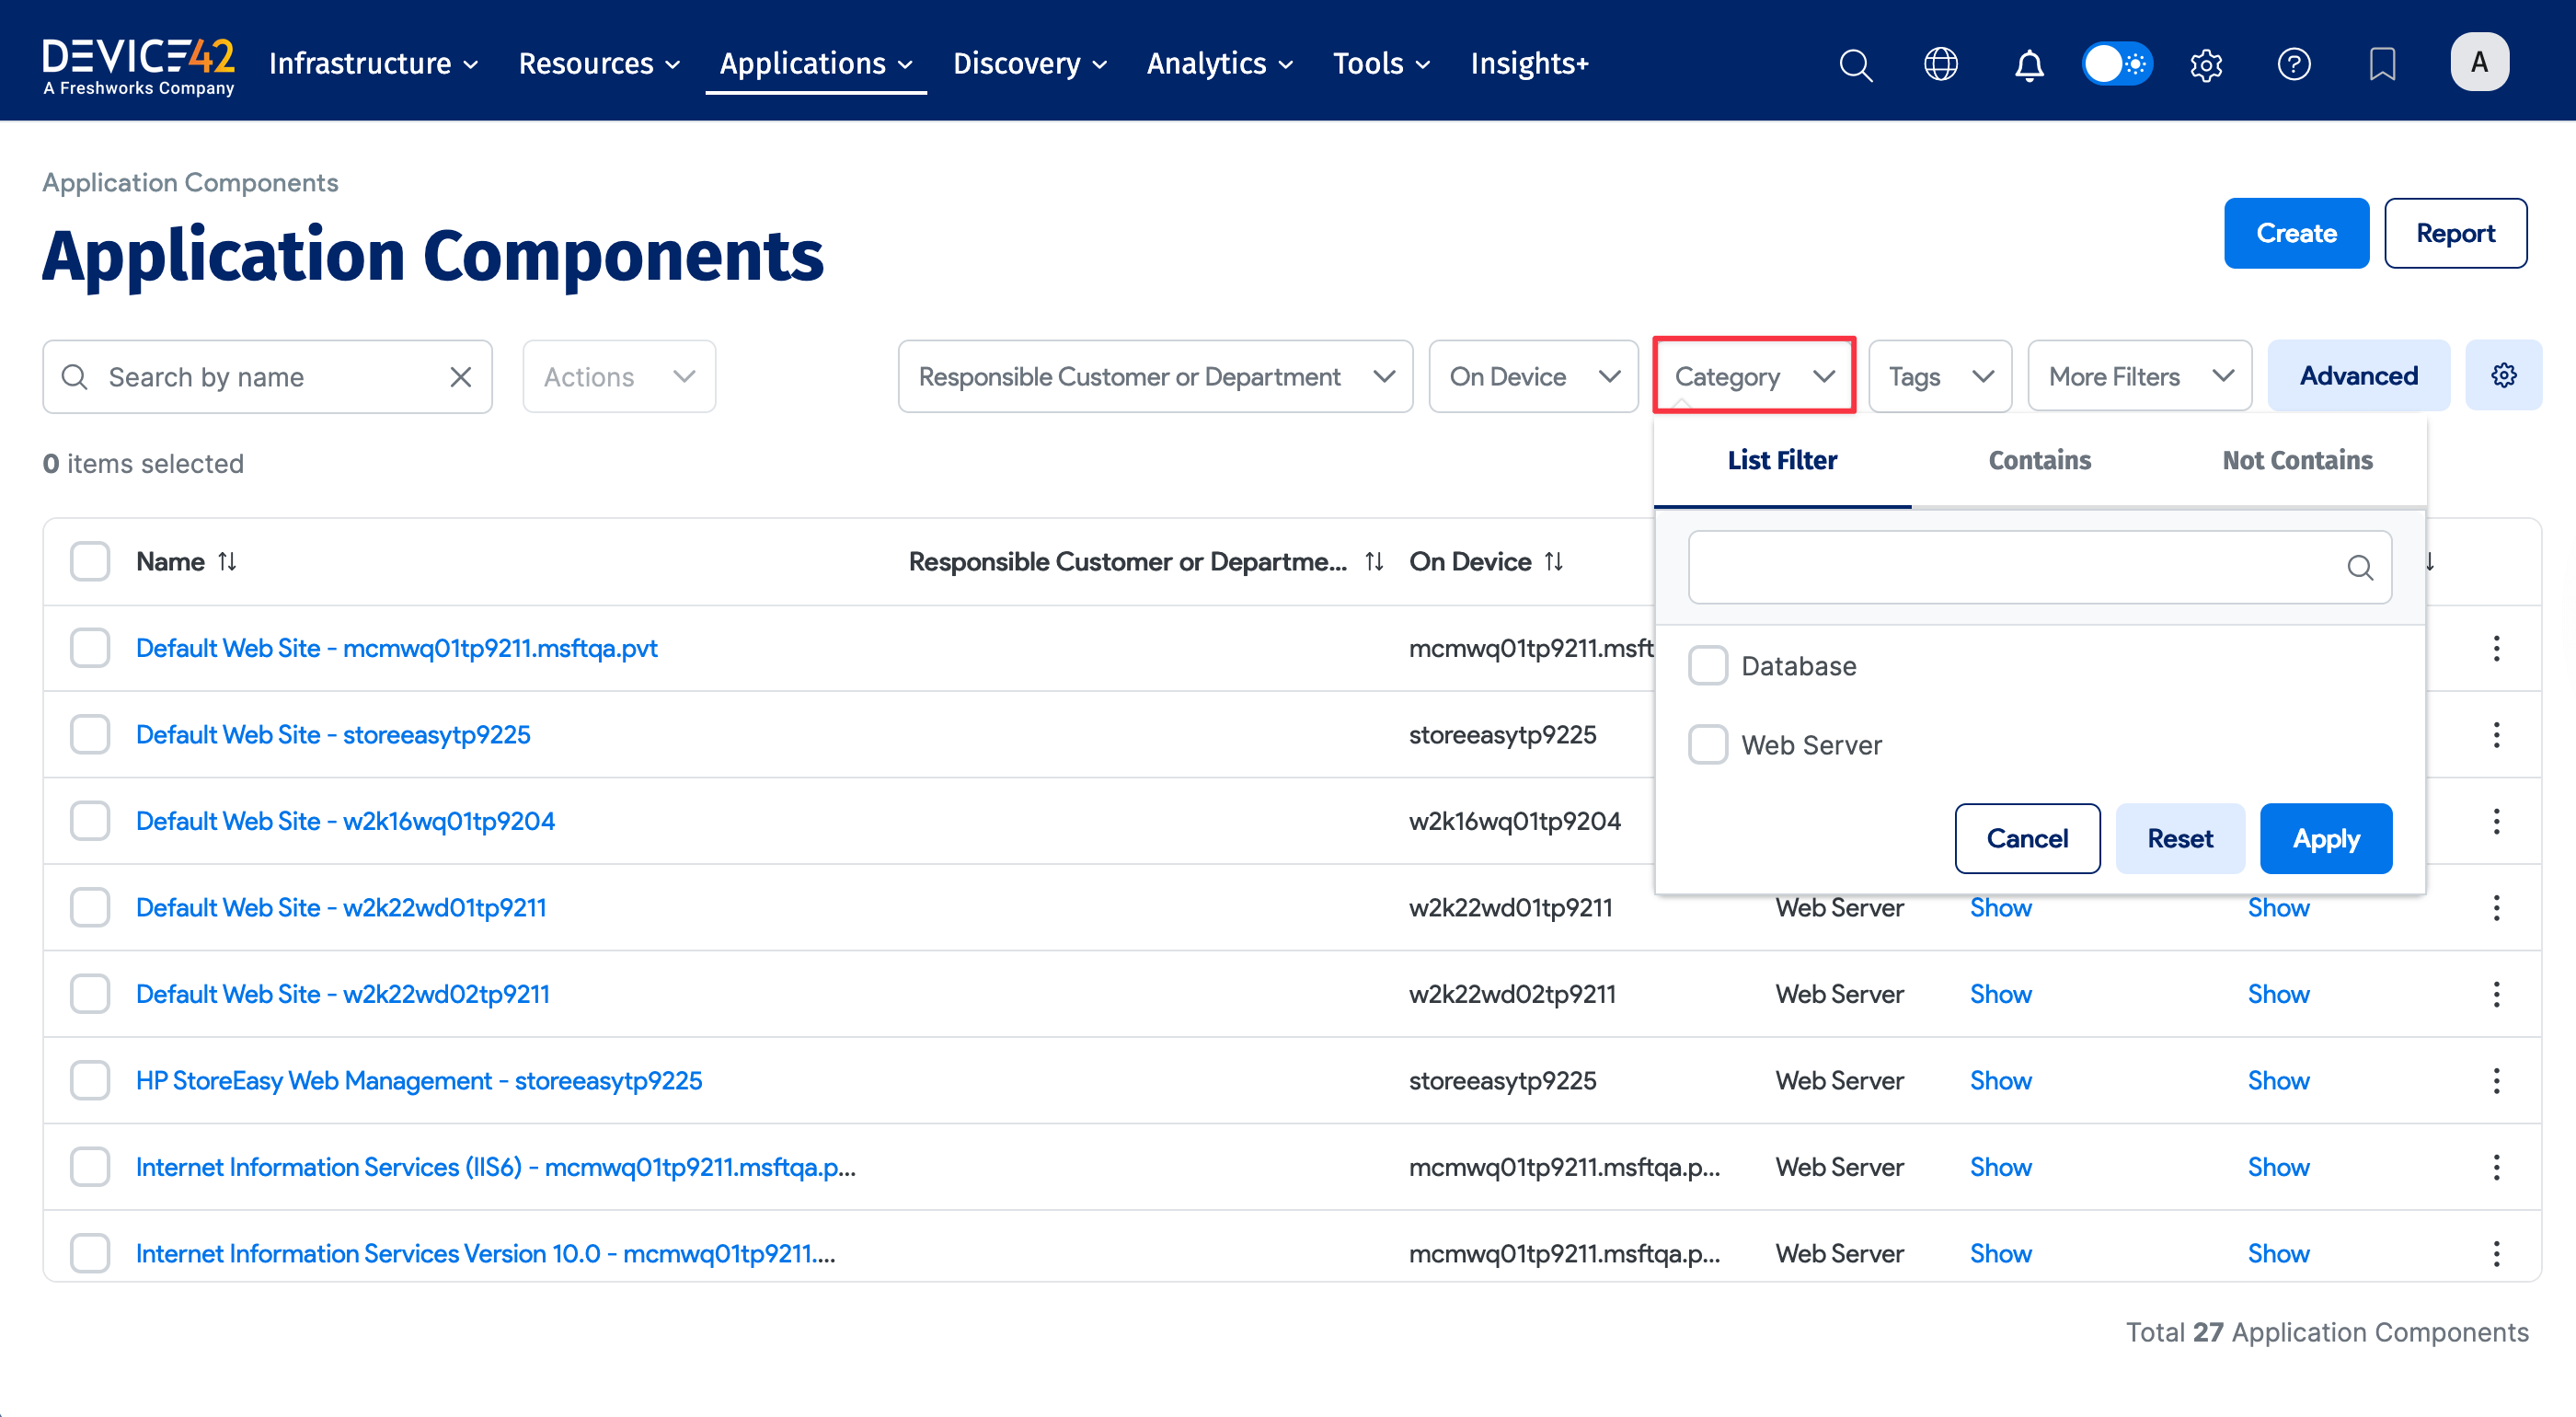Check the Web Server category checkbox
This screenshot has height=1417, width=2576.
1707,744
